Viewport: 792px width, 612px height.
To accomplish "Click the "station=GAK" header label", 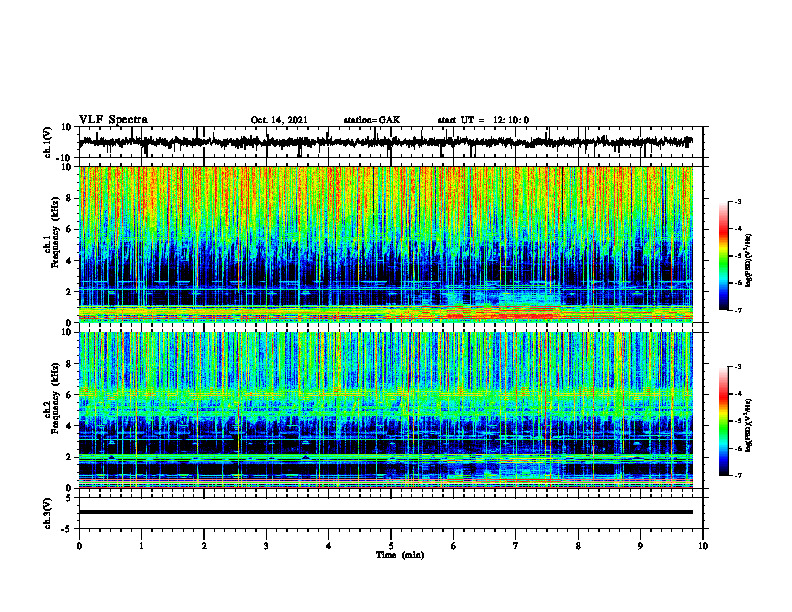I will pos(372,120).
